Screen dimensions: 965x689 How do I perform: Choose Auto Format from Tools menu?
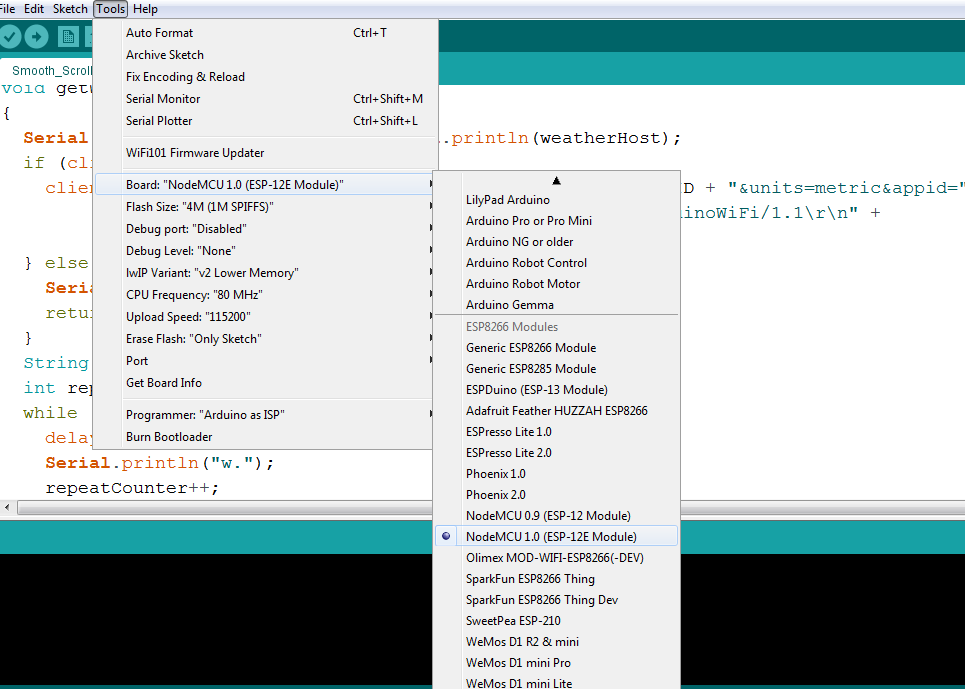pyautogui.click(x=265, y=33)
